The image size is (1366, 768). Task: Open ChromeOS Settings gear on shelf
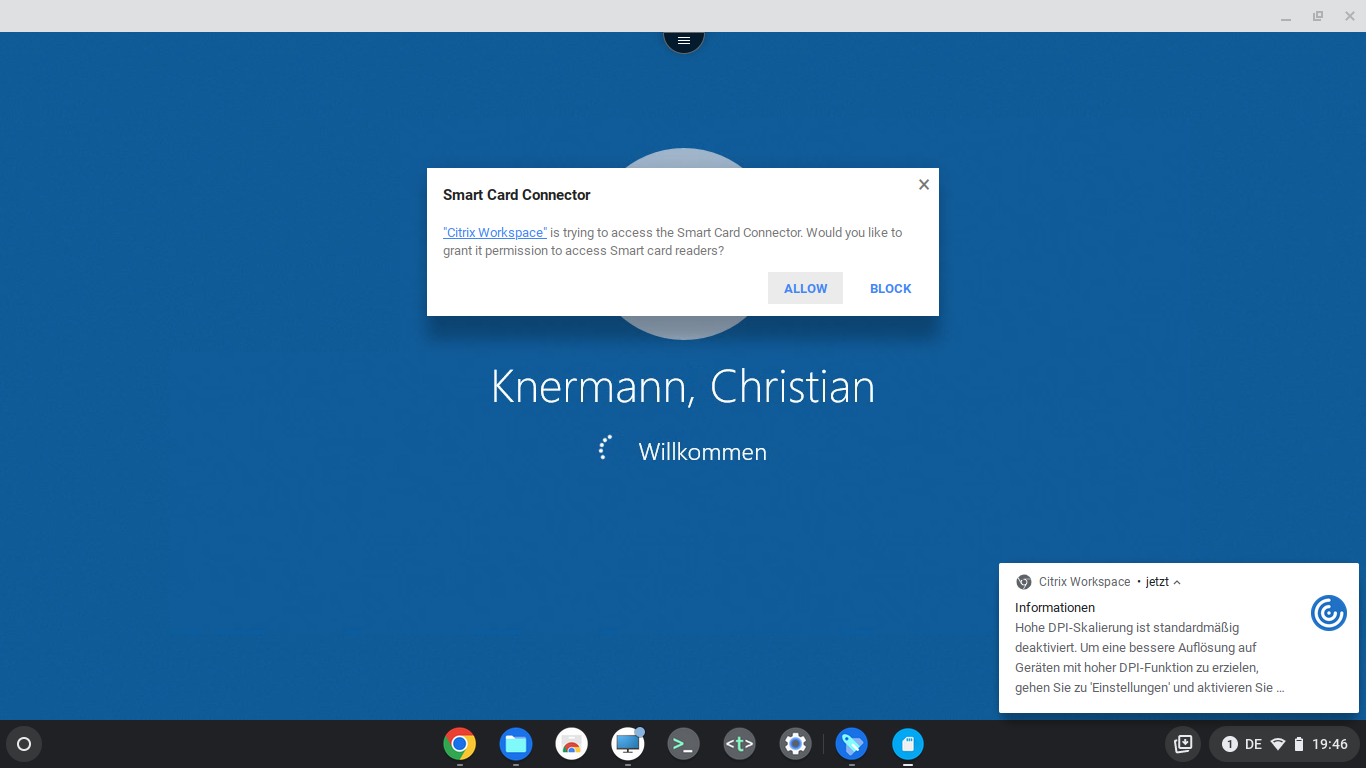pos(795,744)
